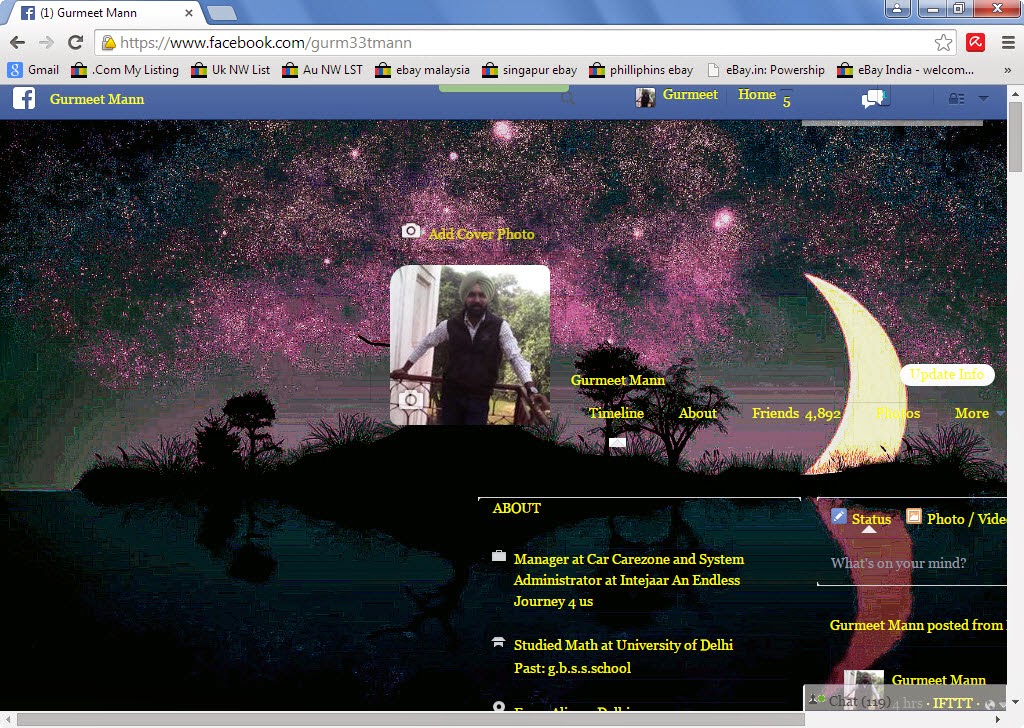Open the About tab
Image resolution: width=1024 pixels, height=728 pixels.
point(697,413)
